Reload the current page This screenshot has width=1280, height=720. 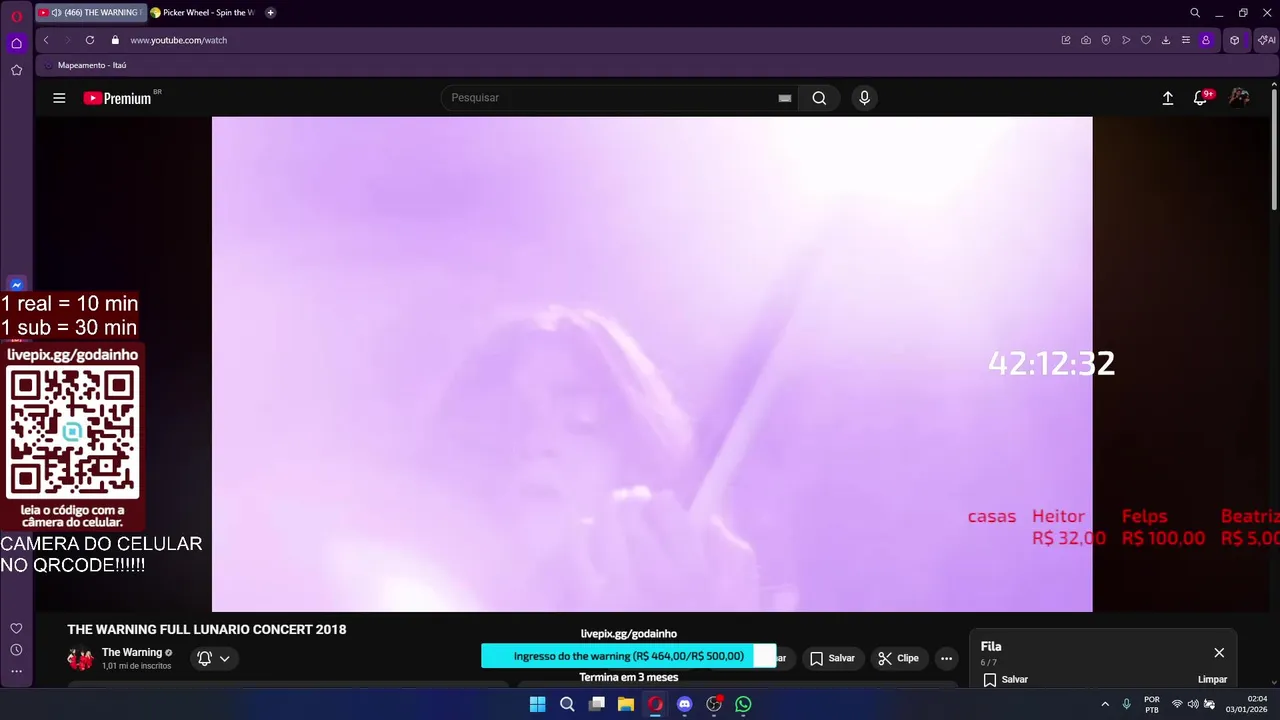pos(90,40)
